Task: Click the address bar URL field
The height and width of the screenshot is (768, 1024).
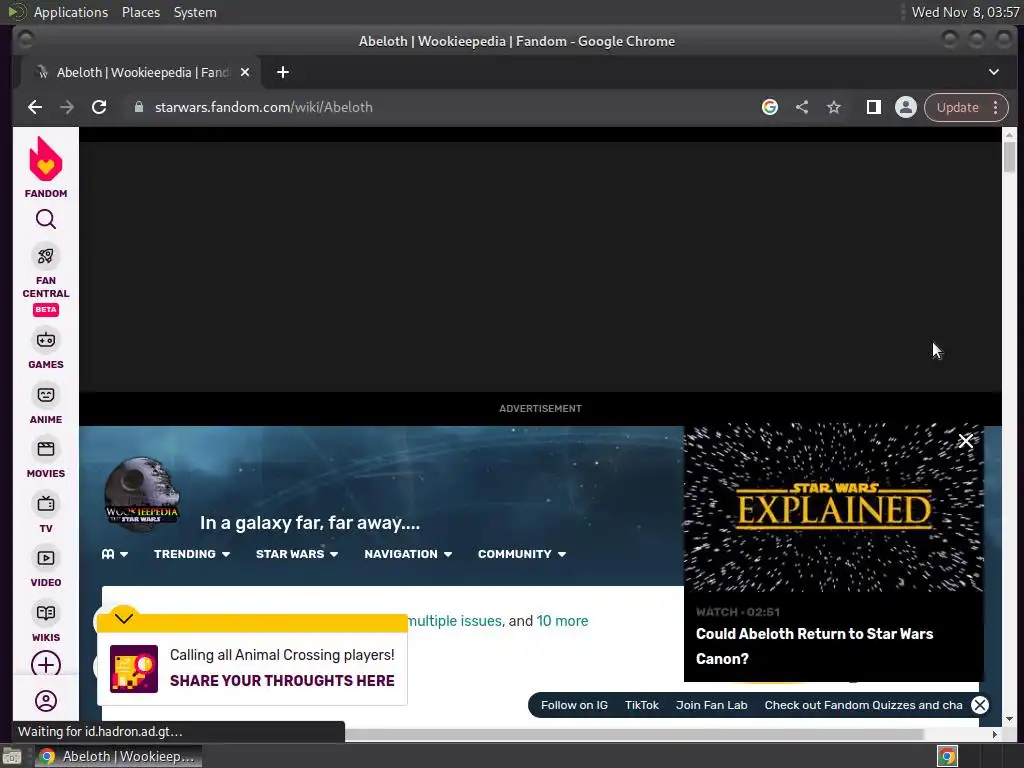Action: tap(444, 107)
